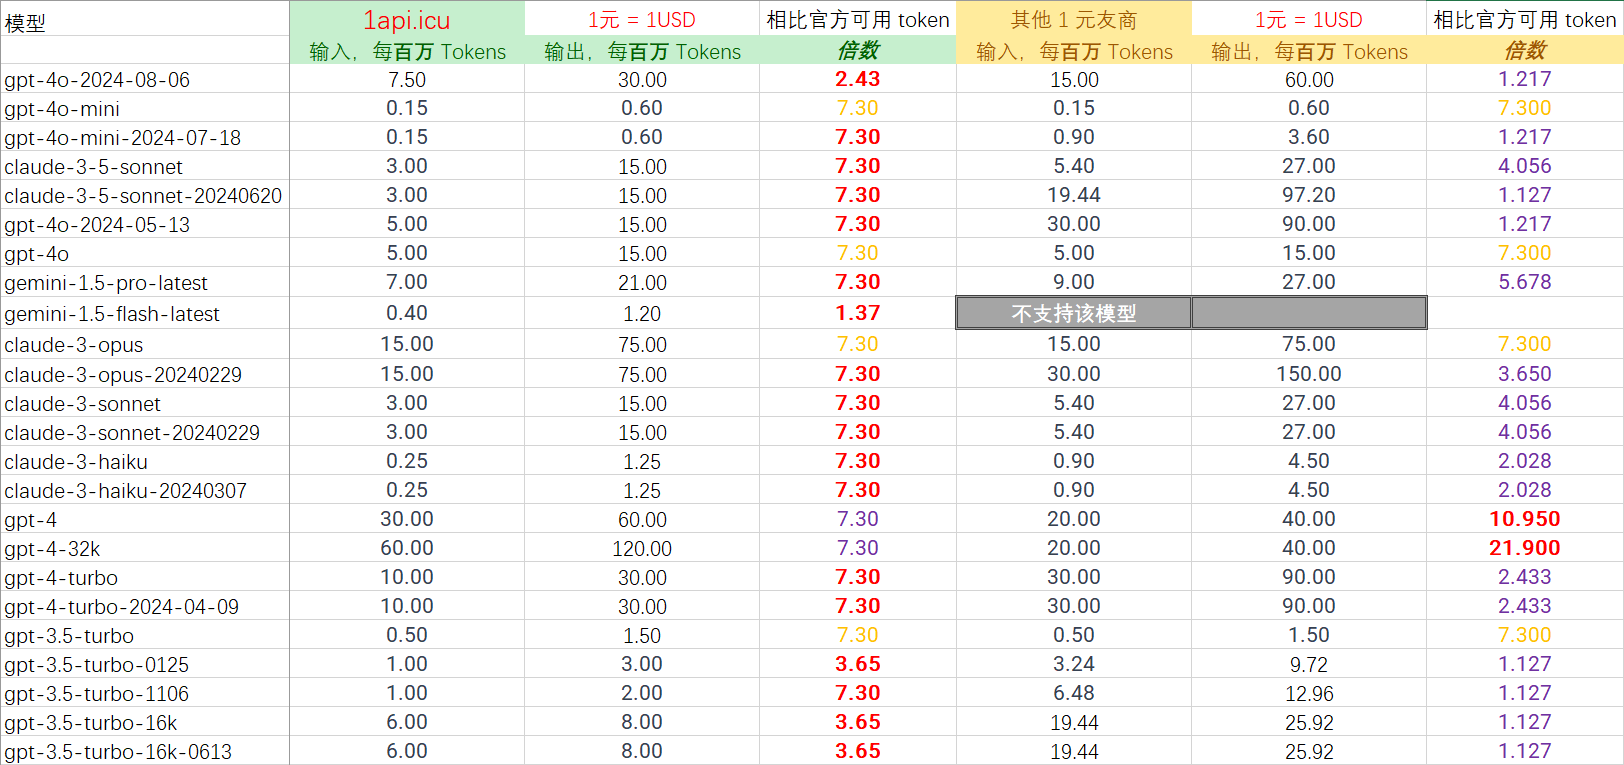The height and width of the screenshot is (765, 1624).
Task: Click the gray 不支持该模型 cell
Action: click(1074, 313)
